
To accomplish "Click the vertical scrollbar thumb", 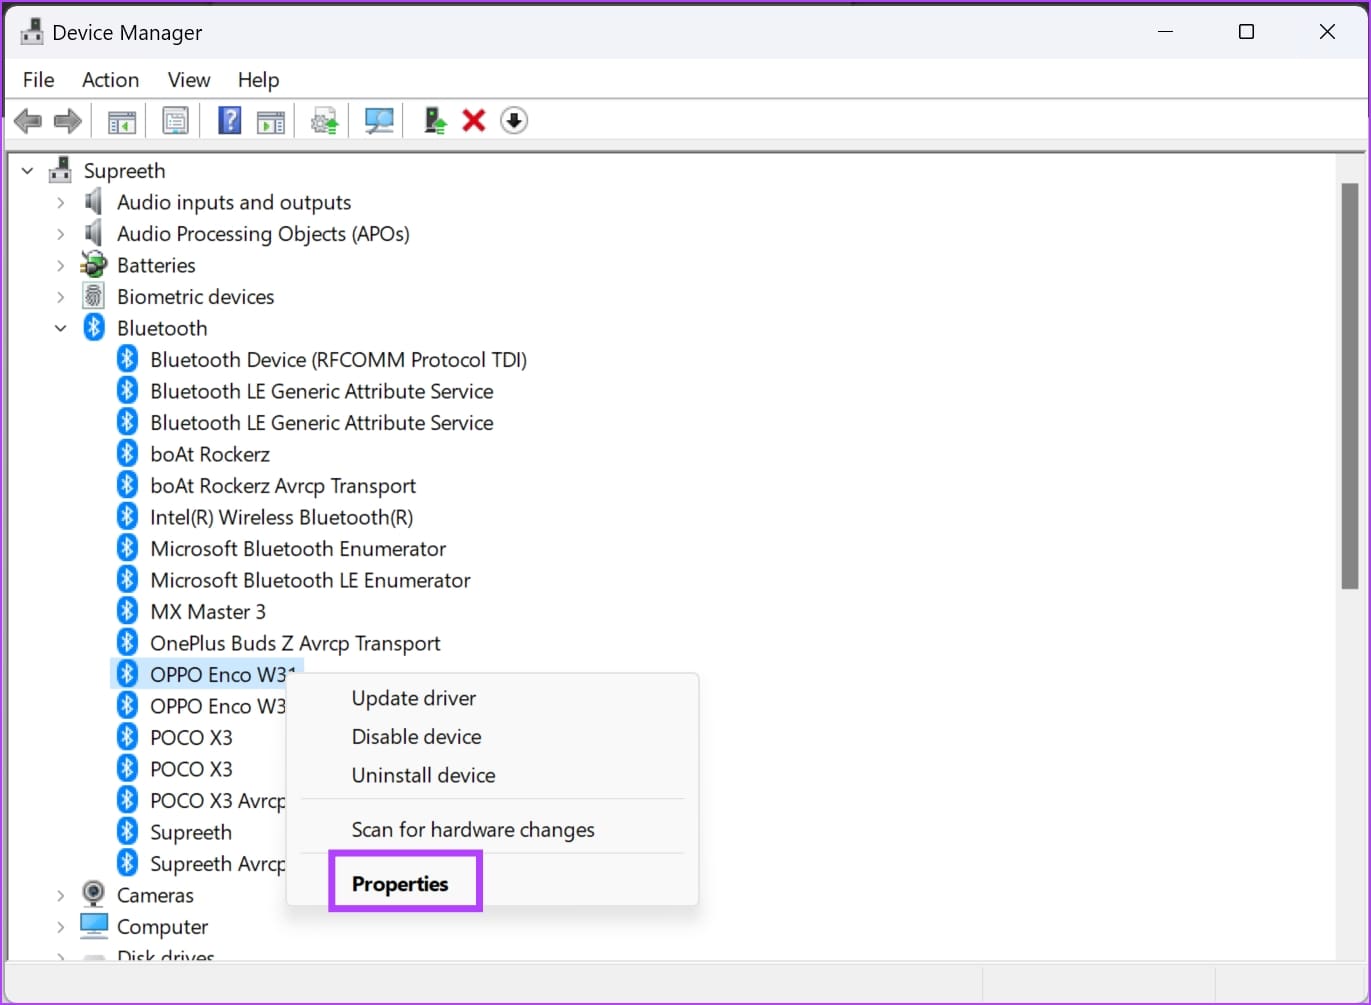I will click(x=1349, y=385).
